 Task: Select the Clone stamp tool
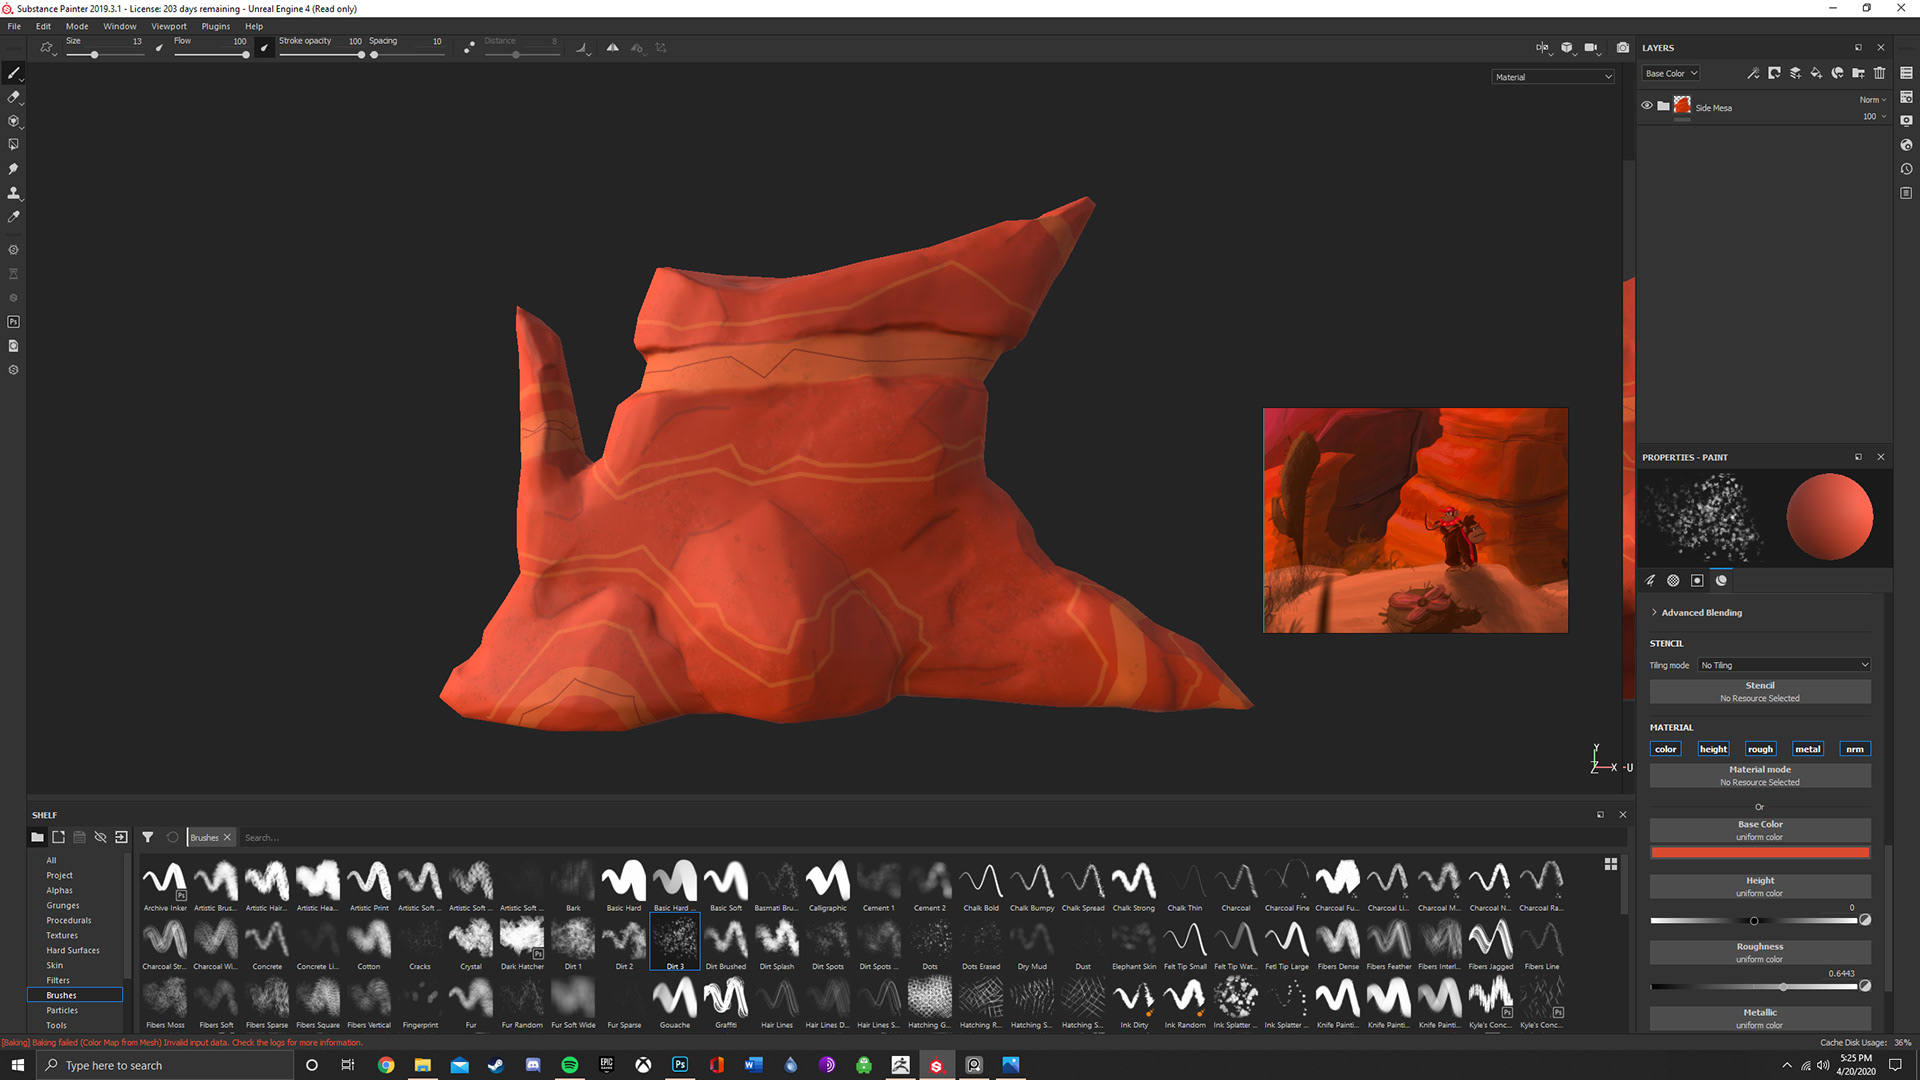point(13,193)
